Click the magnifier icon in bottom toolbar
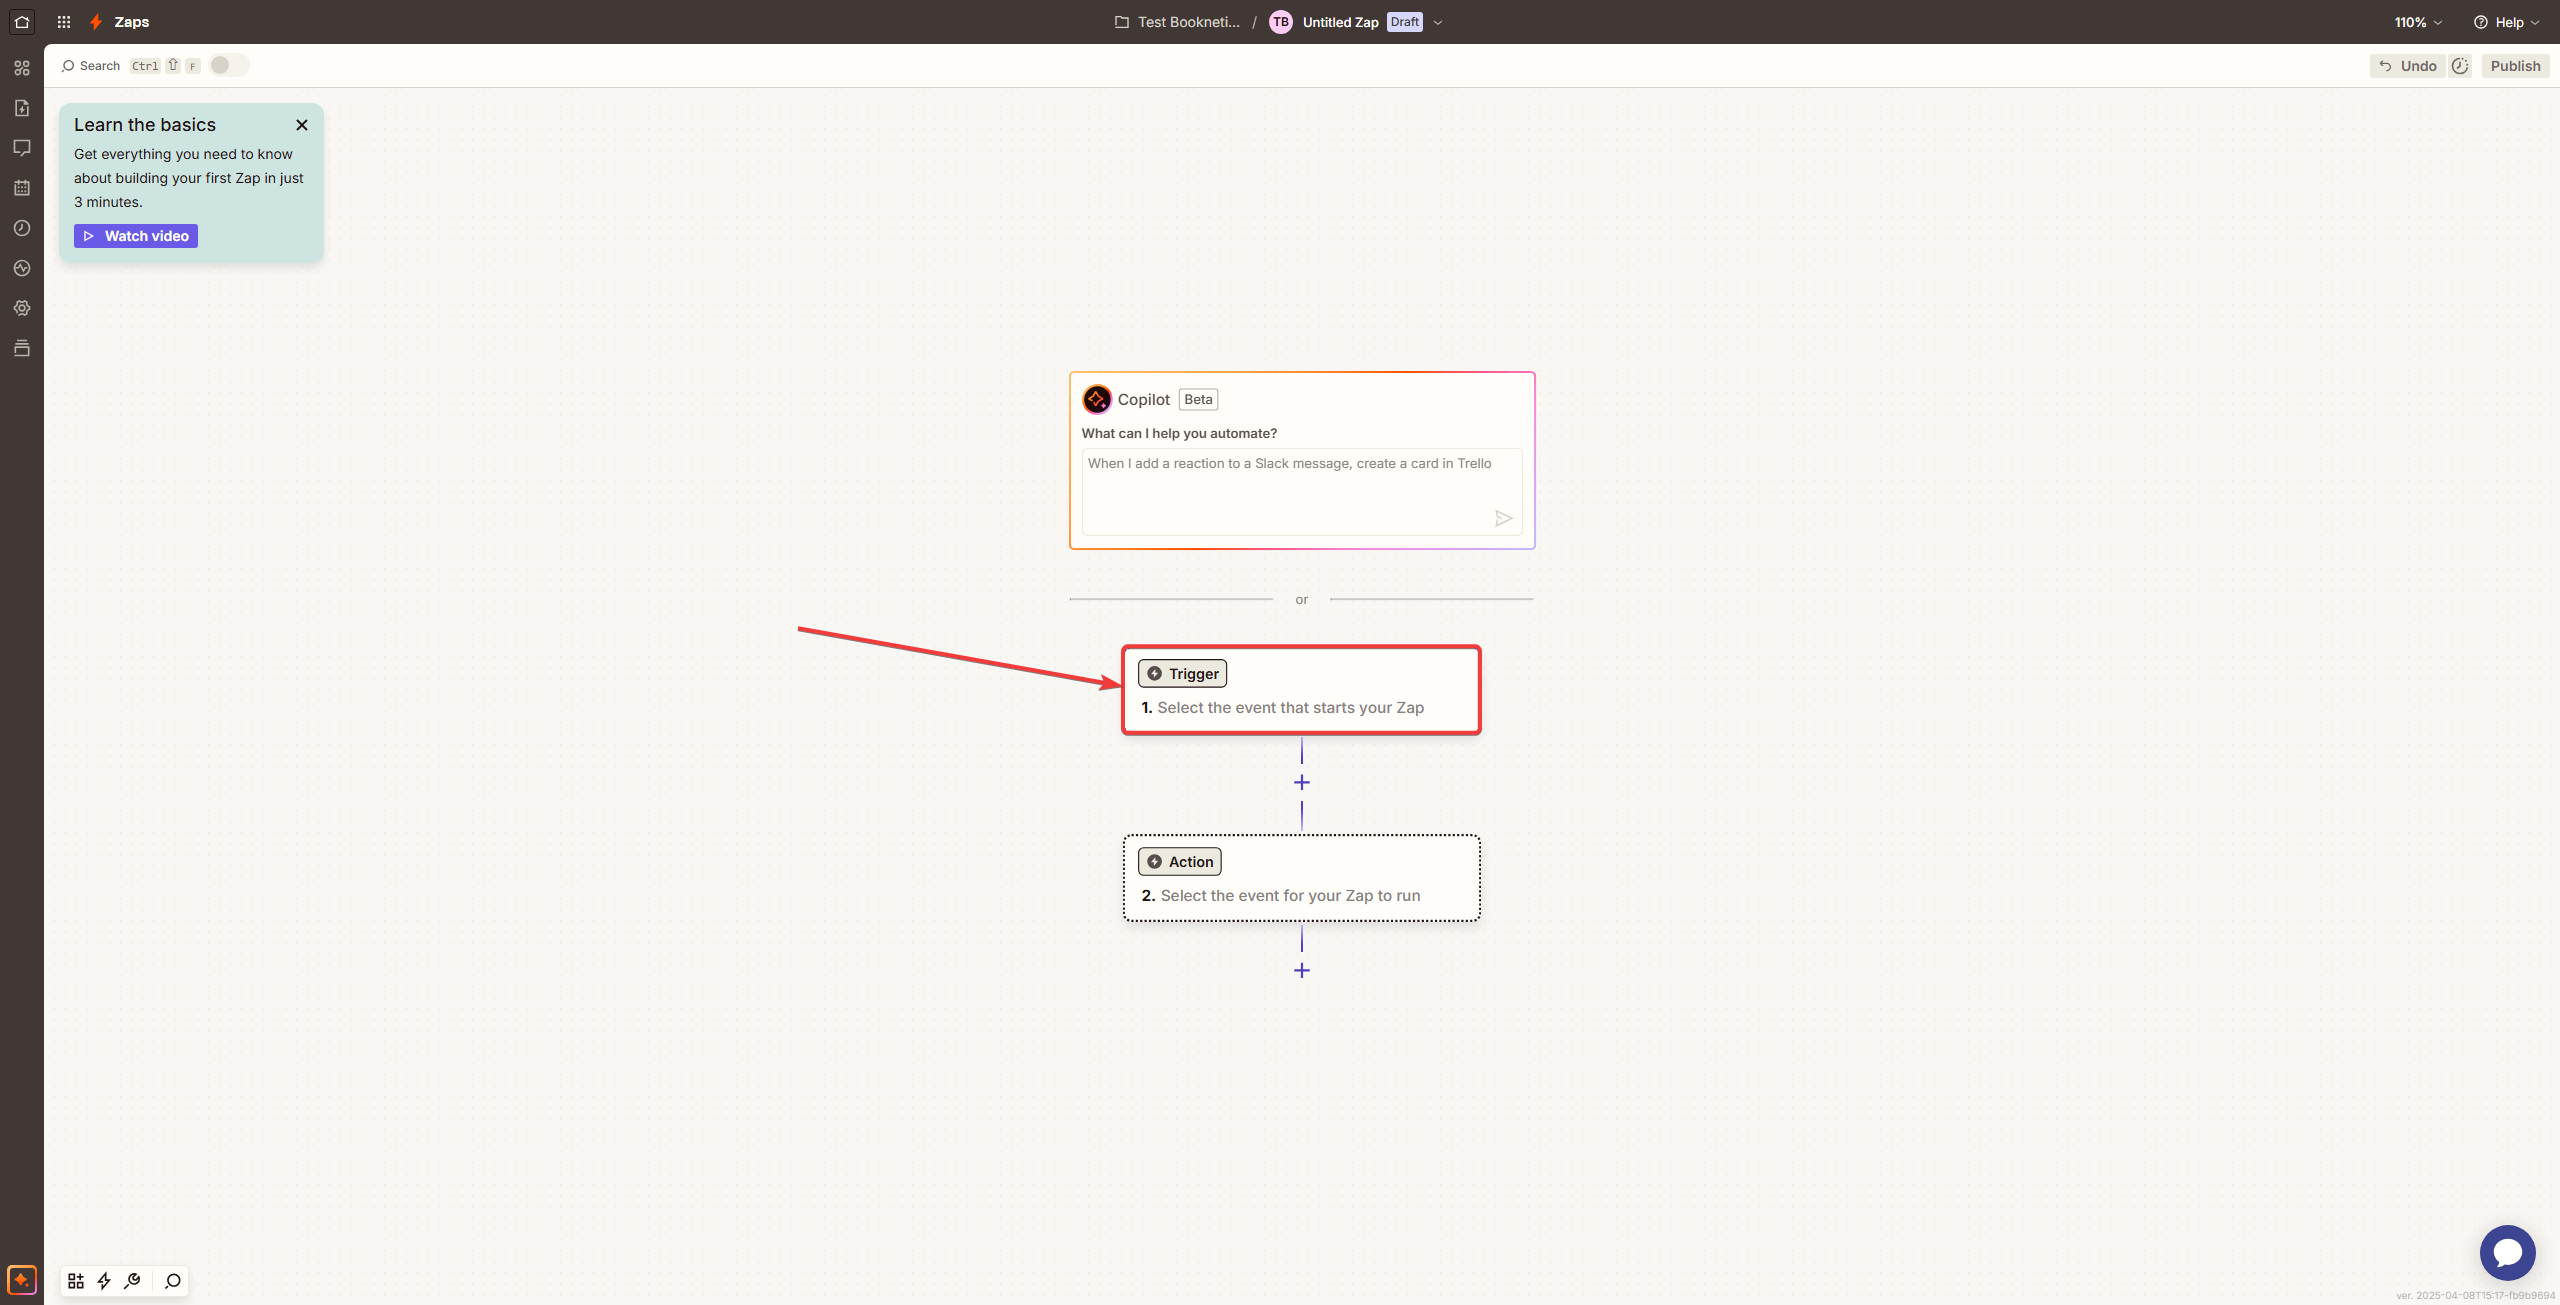Image resolution: width=2560 pixels, height=1305 pixels. click(173, 1281)
